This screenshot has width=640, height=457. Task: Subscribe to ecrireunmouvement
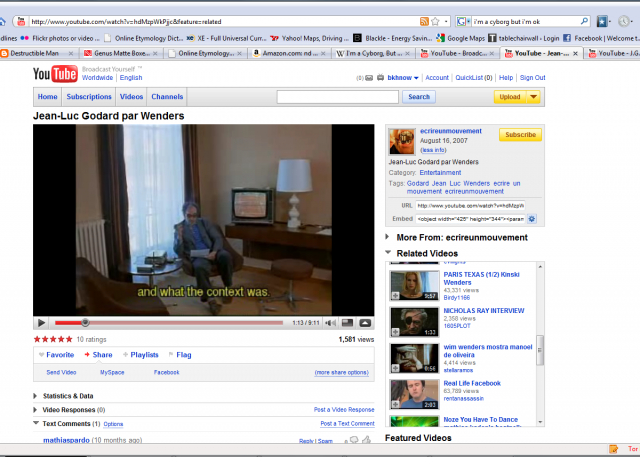(x=520, y=135)
